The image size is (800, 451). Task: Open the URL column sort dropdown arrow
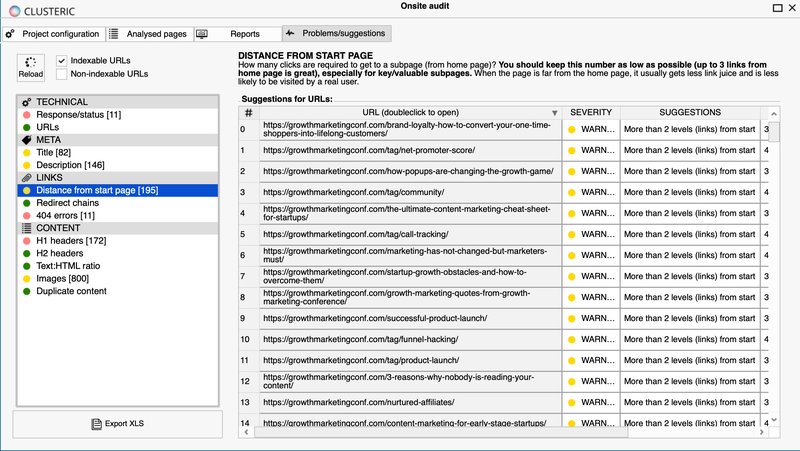pyautogui.click(x=554, y=113)
